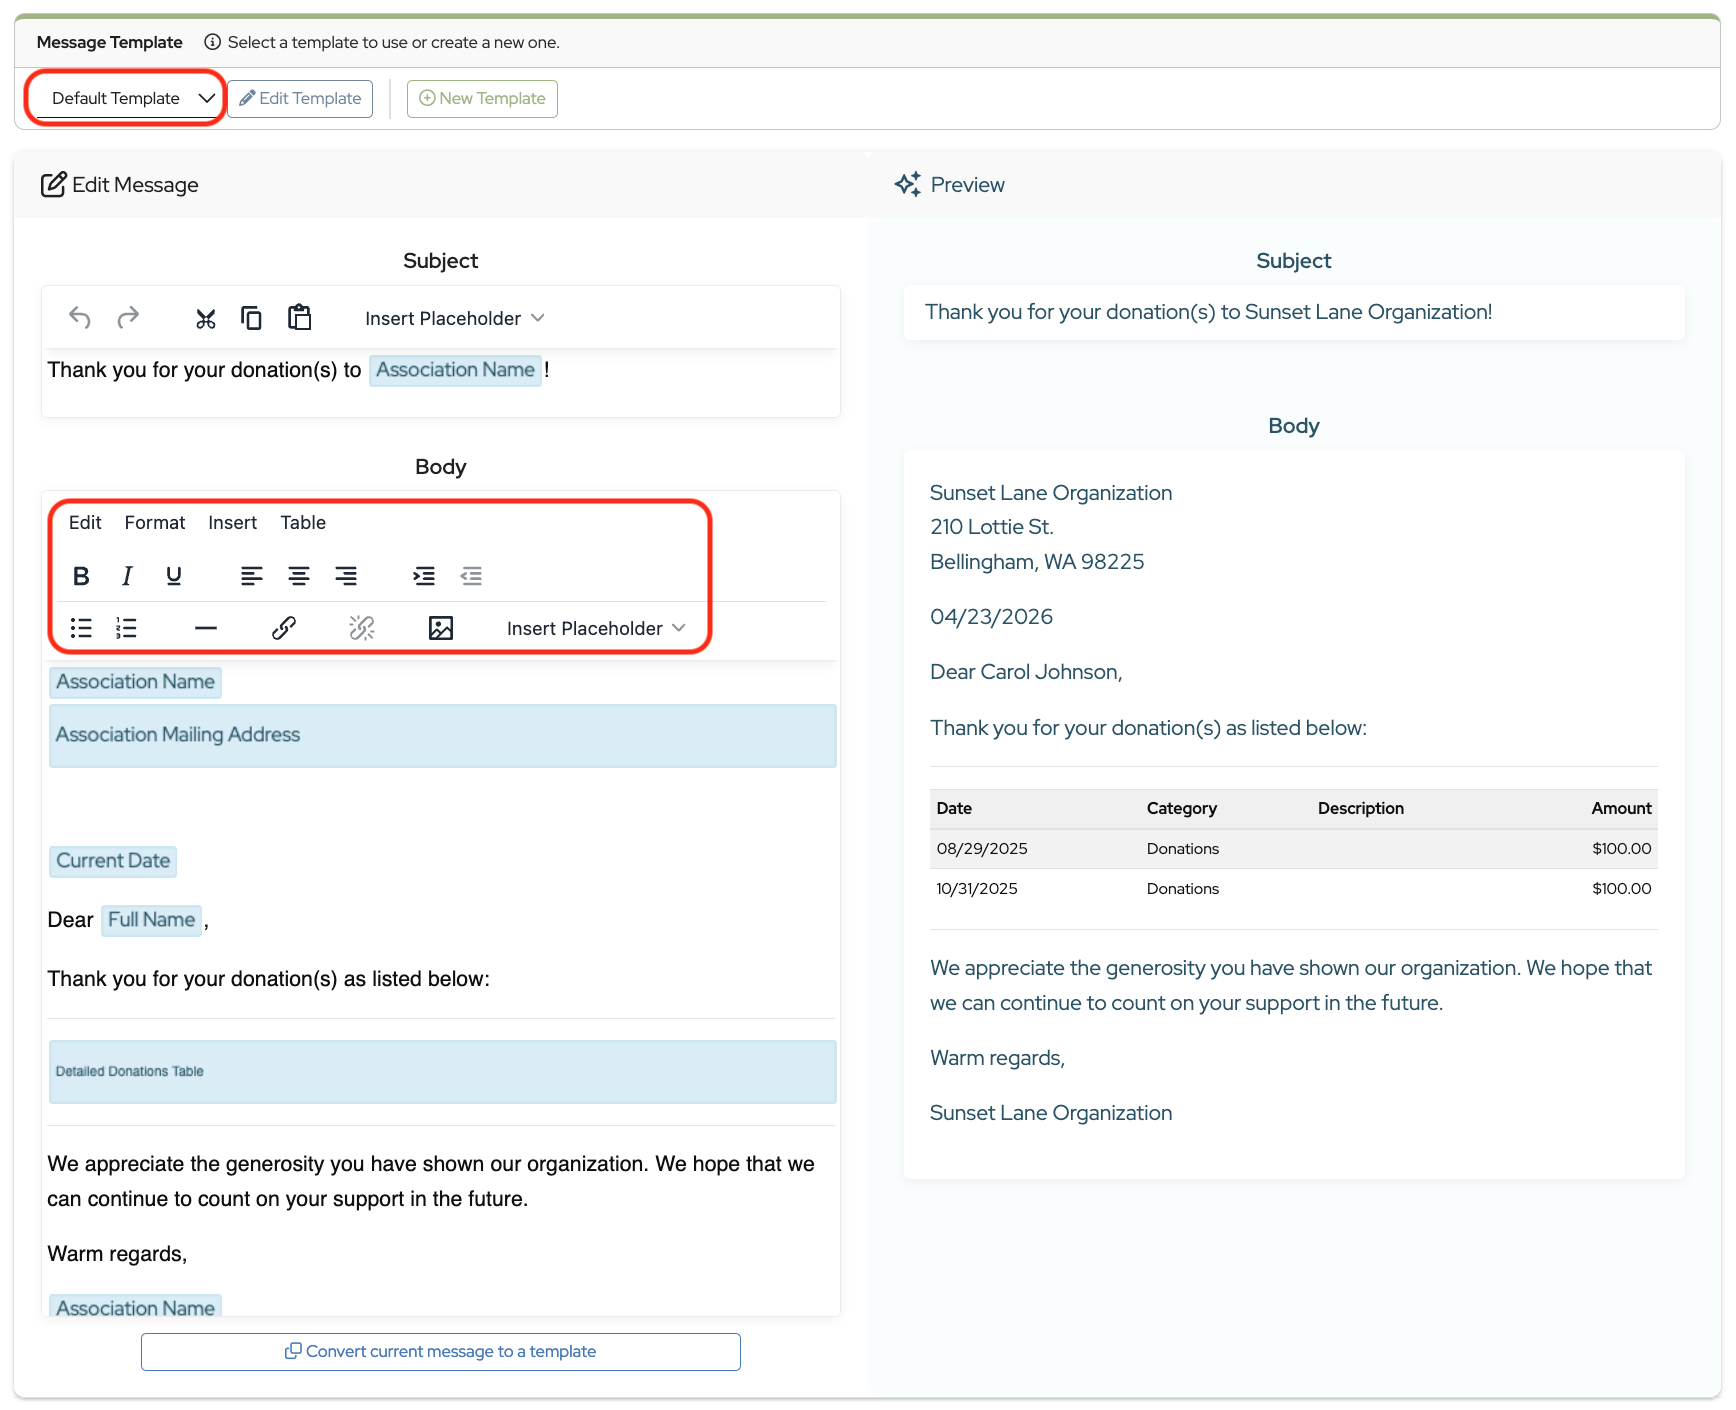Insert a horizontal line in Body

[x=206, y=628]
